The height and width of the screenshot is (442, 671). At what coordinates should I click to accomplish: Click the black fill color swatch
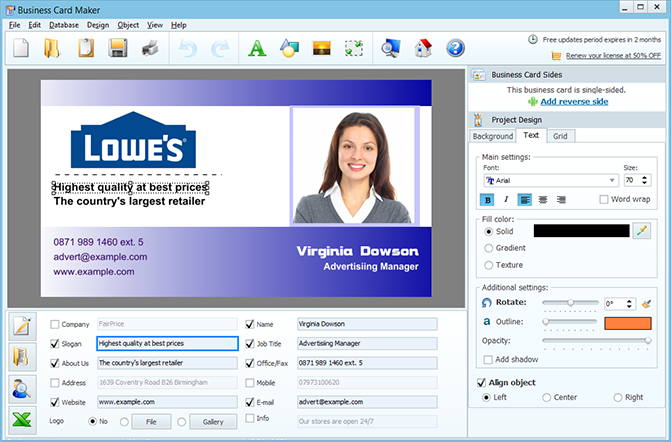pos(582,231)
